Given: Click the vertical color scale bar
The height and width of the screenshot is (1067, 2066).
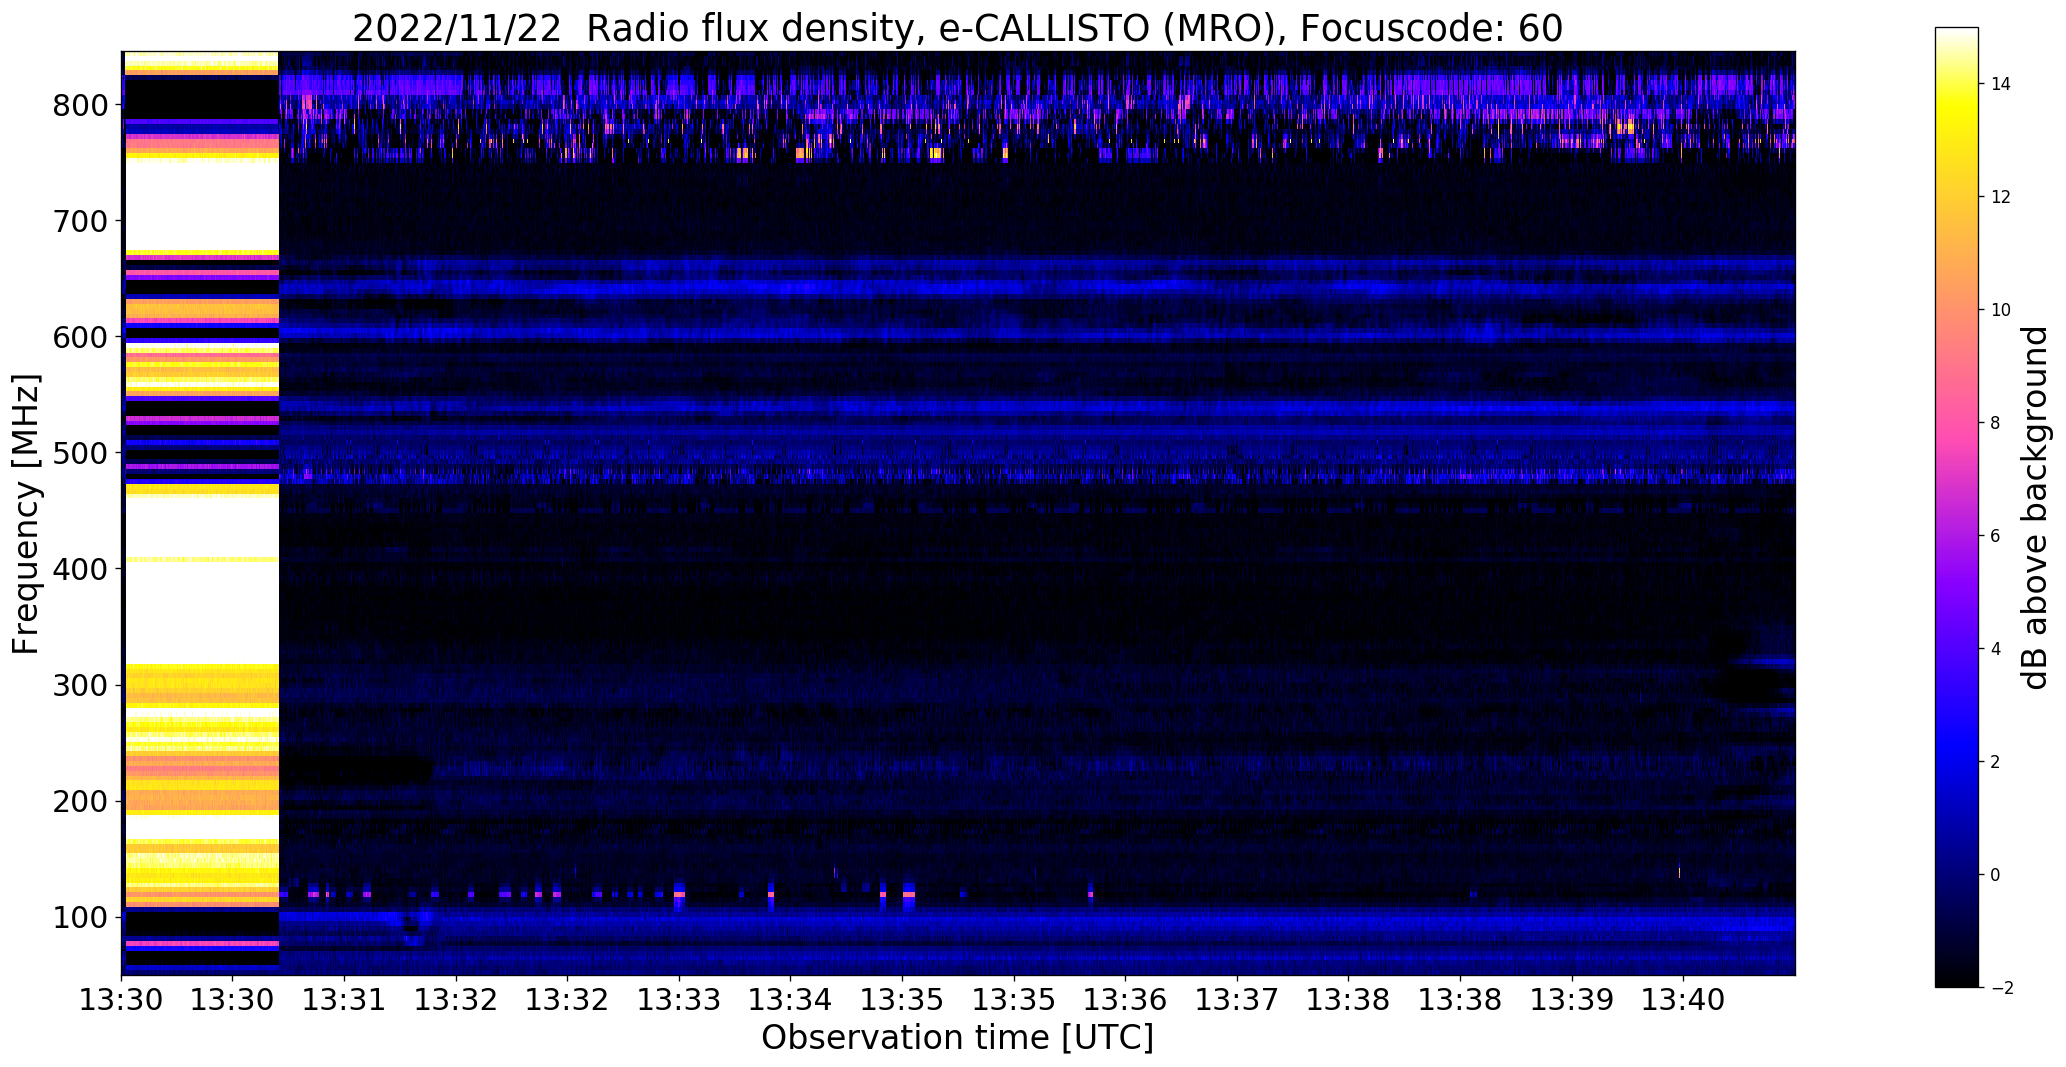Looking at the screenshot, I should pyautogui.click(x=1957, y=507).
